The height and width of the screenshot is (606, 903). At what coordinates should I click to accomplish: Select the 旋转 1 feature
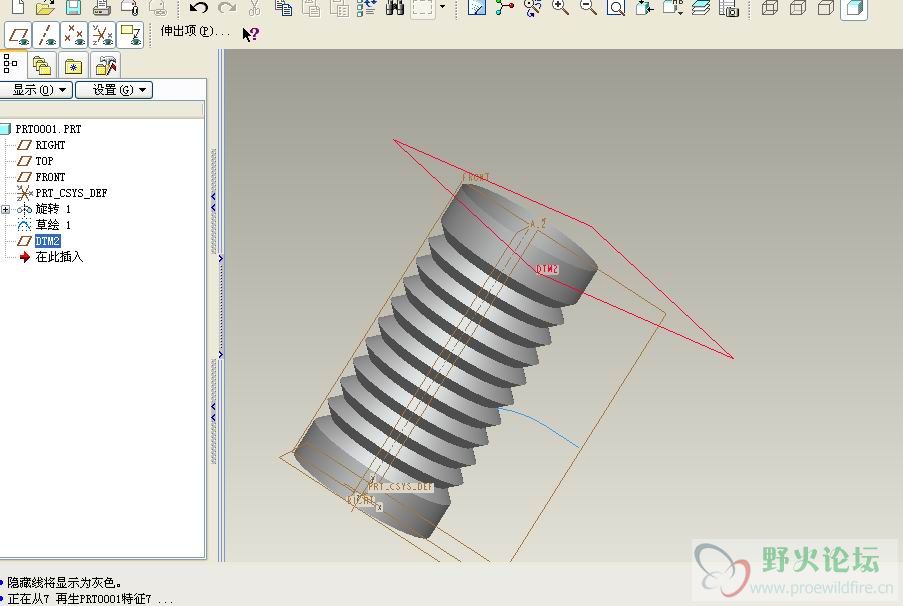click(x=53, y=209)
